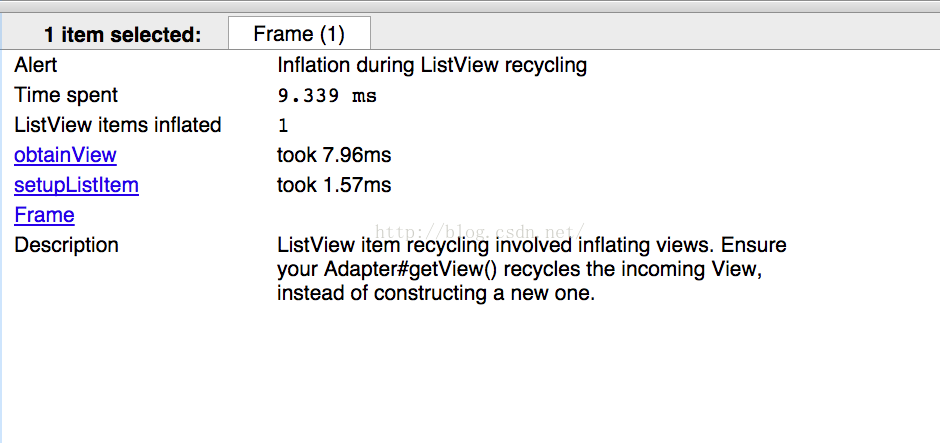Select the Description row label

point(67,245)
